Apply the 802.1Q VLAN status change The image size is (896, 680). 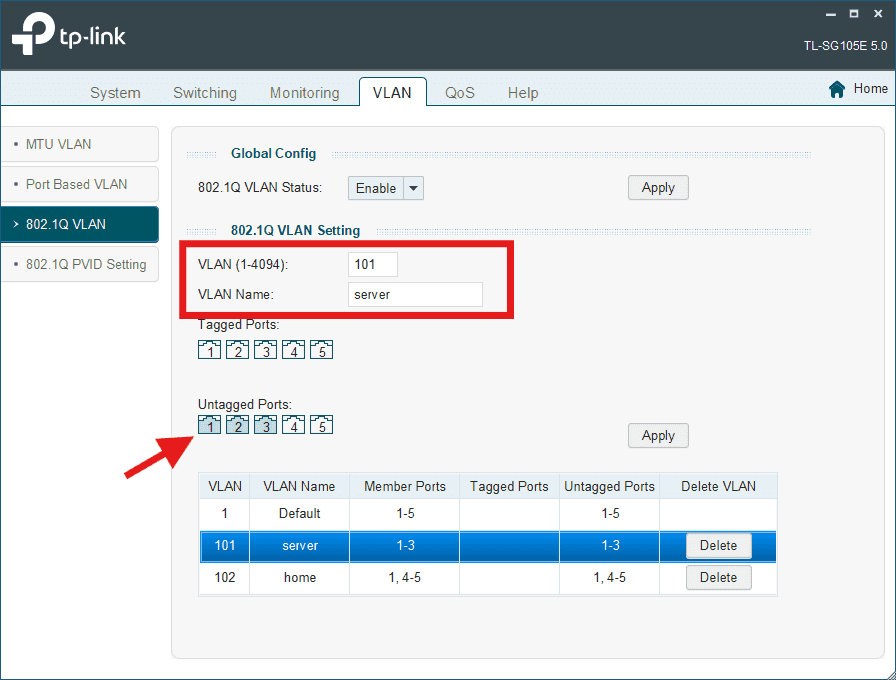657,187
